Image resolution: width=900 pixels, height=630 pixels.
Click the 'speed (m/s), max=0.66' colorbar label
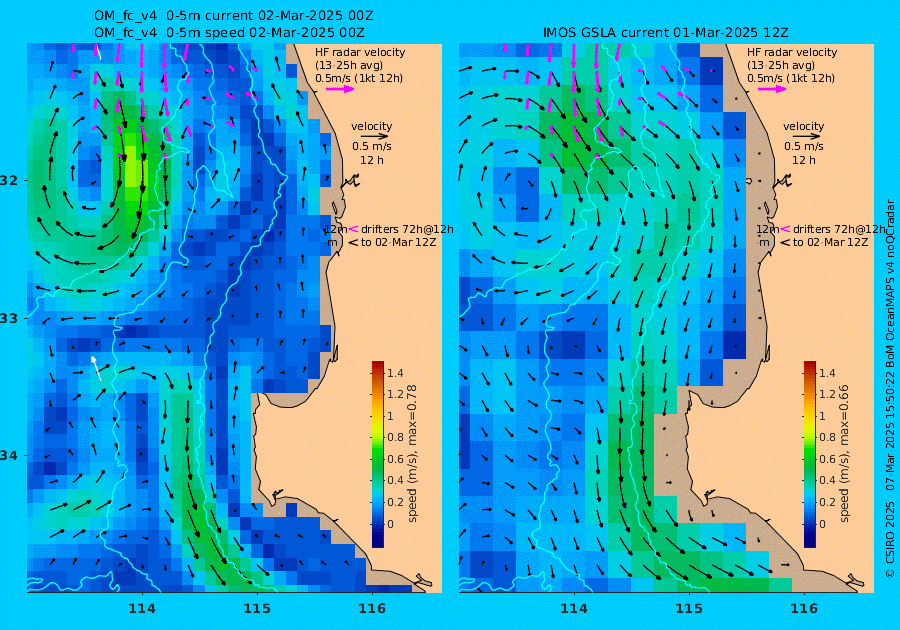point(844,453)
